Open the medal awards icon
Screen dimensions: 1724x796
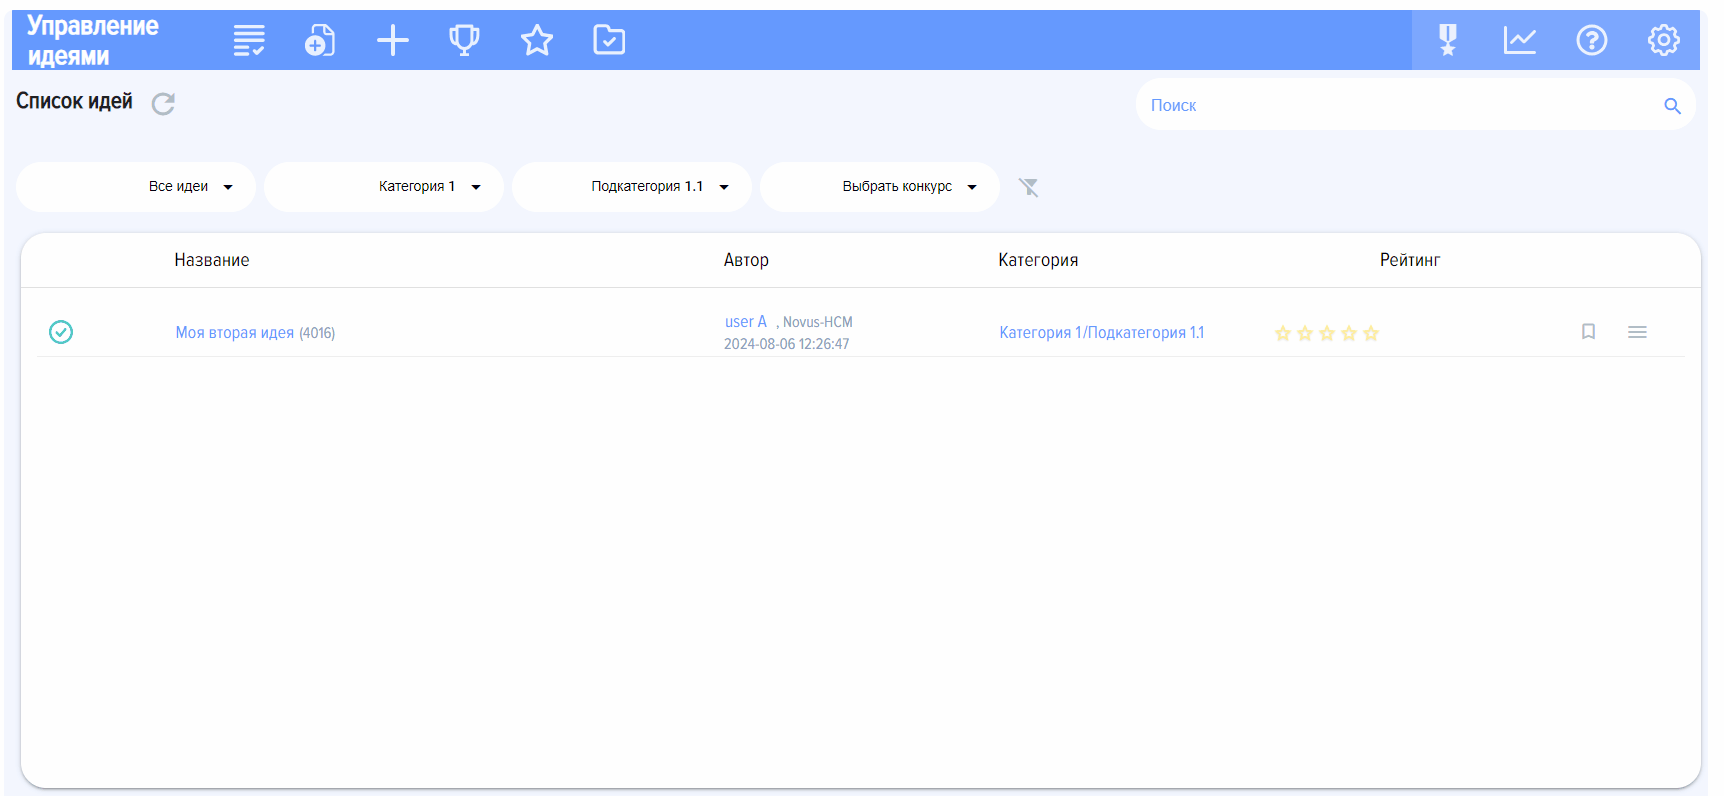[1447, 41]
